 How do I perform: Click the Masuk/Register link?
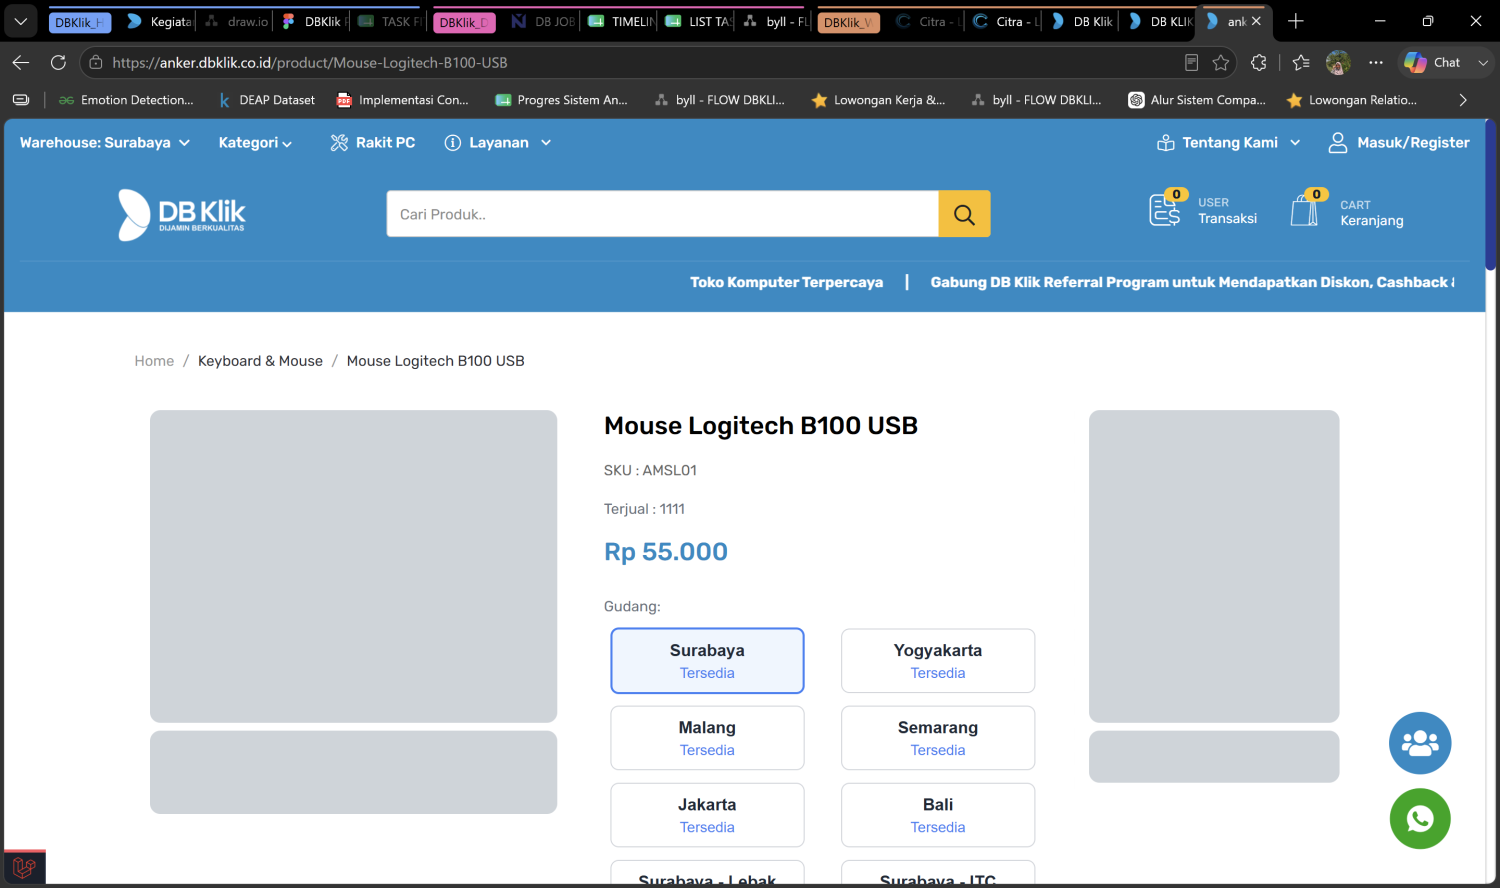tap(1399, 143)
